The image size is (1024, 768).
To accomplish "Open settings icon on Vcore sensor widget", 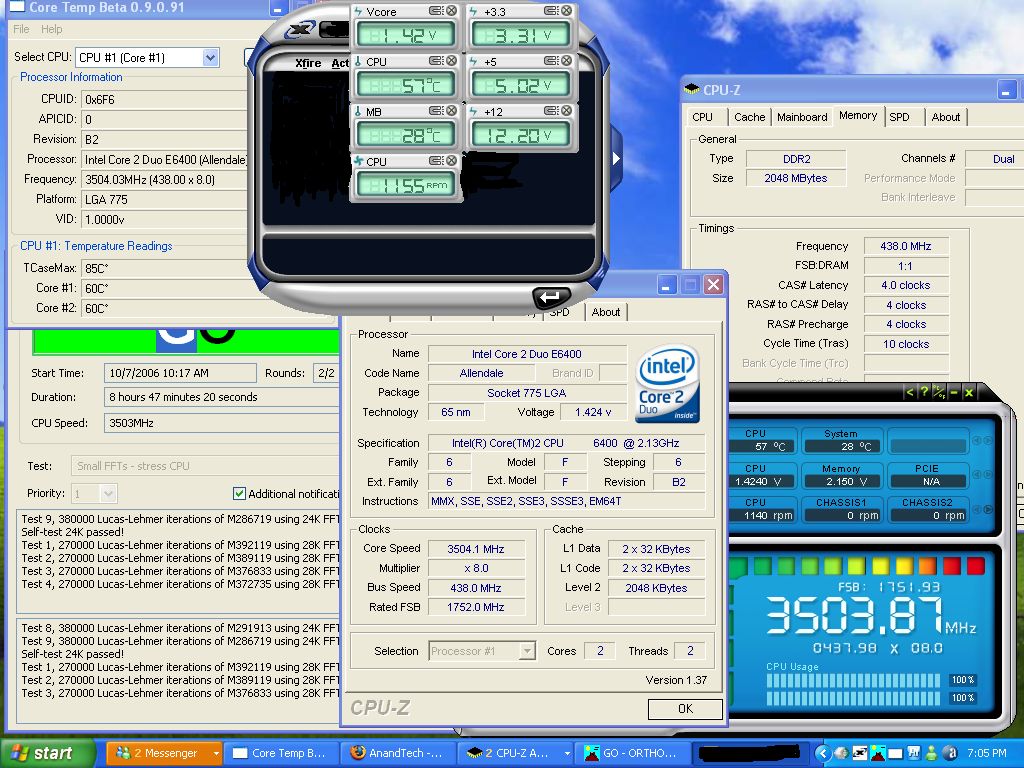I will click(436, 11).
